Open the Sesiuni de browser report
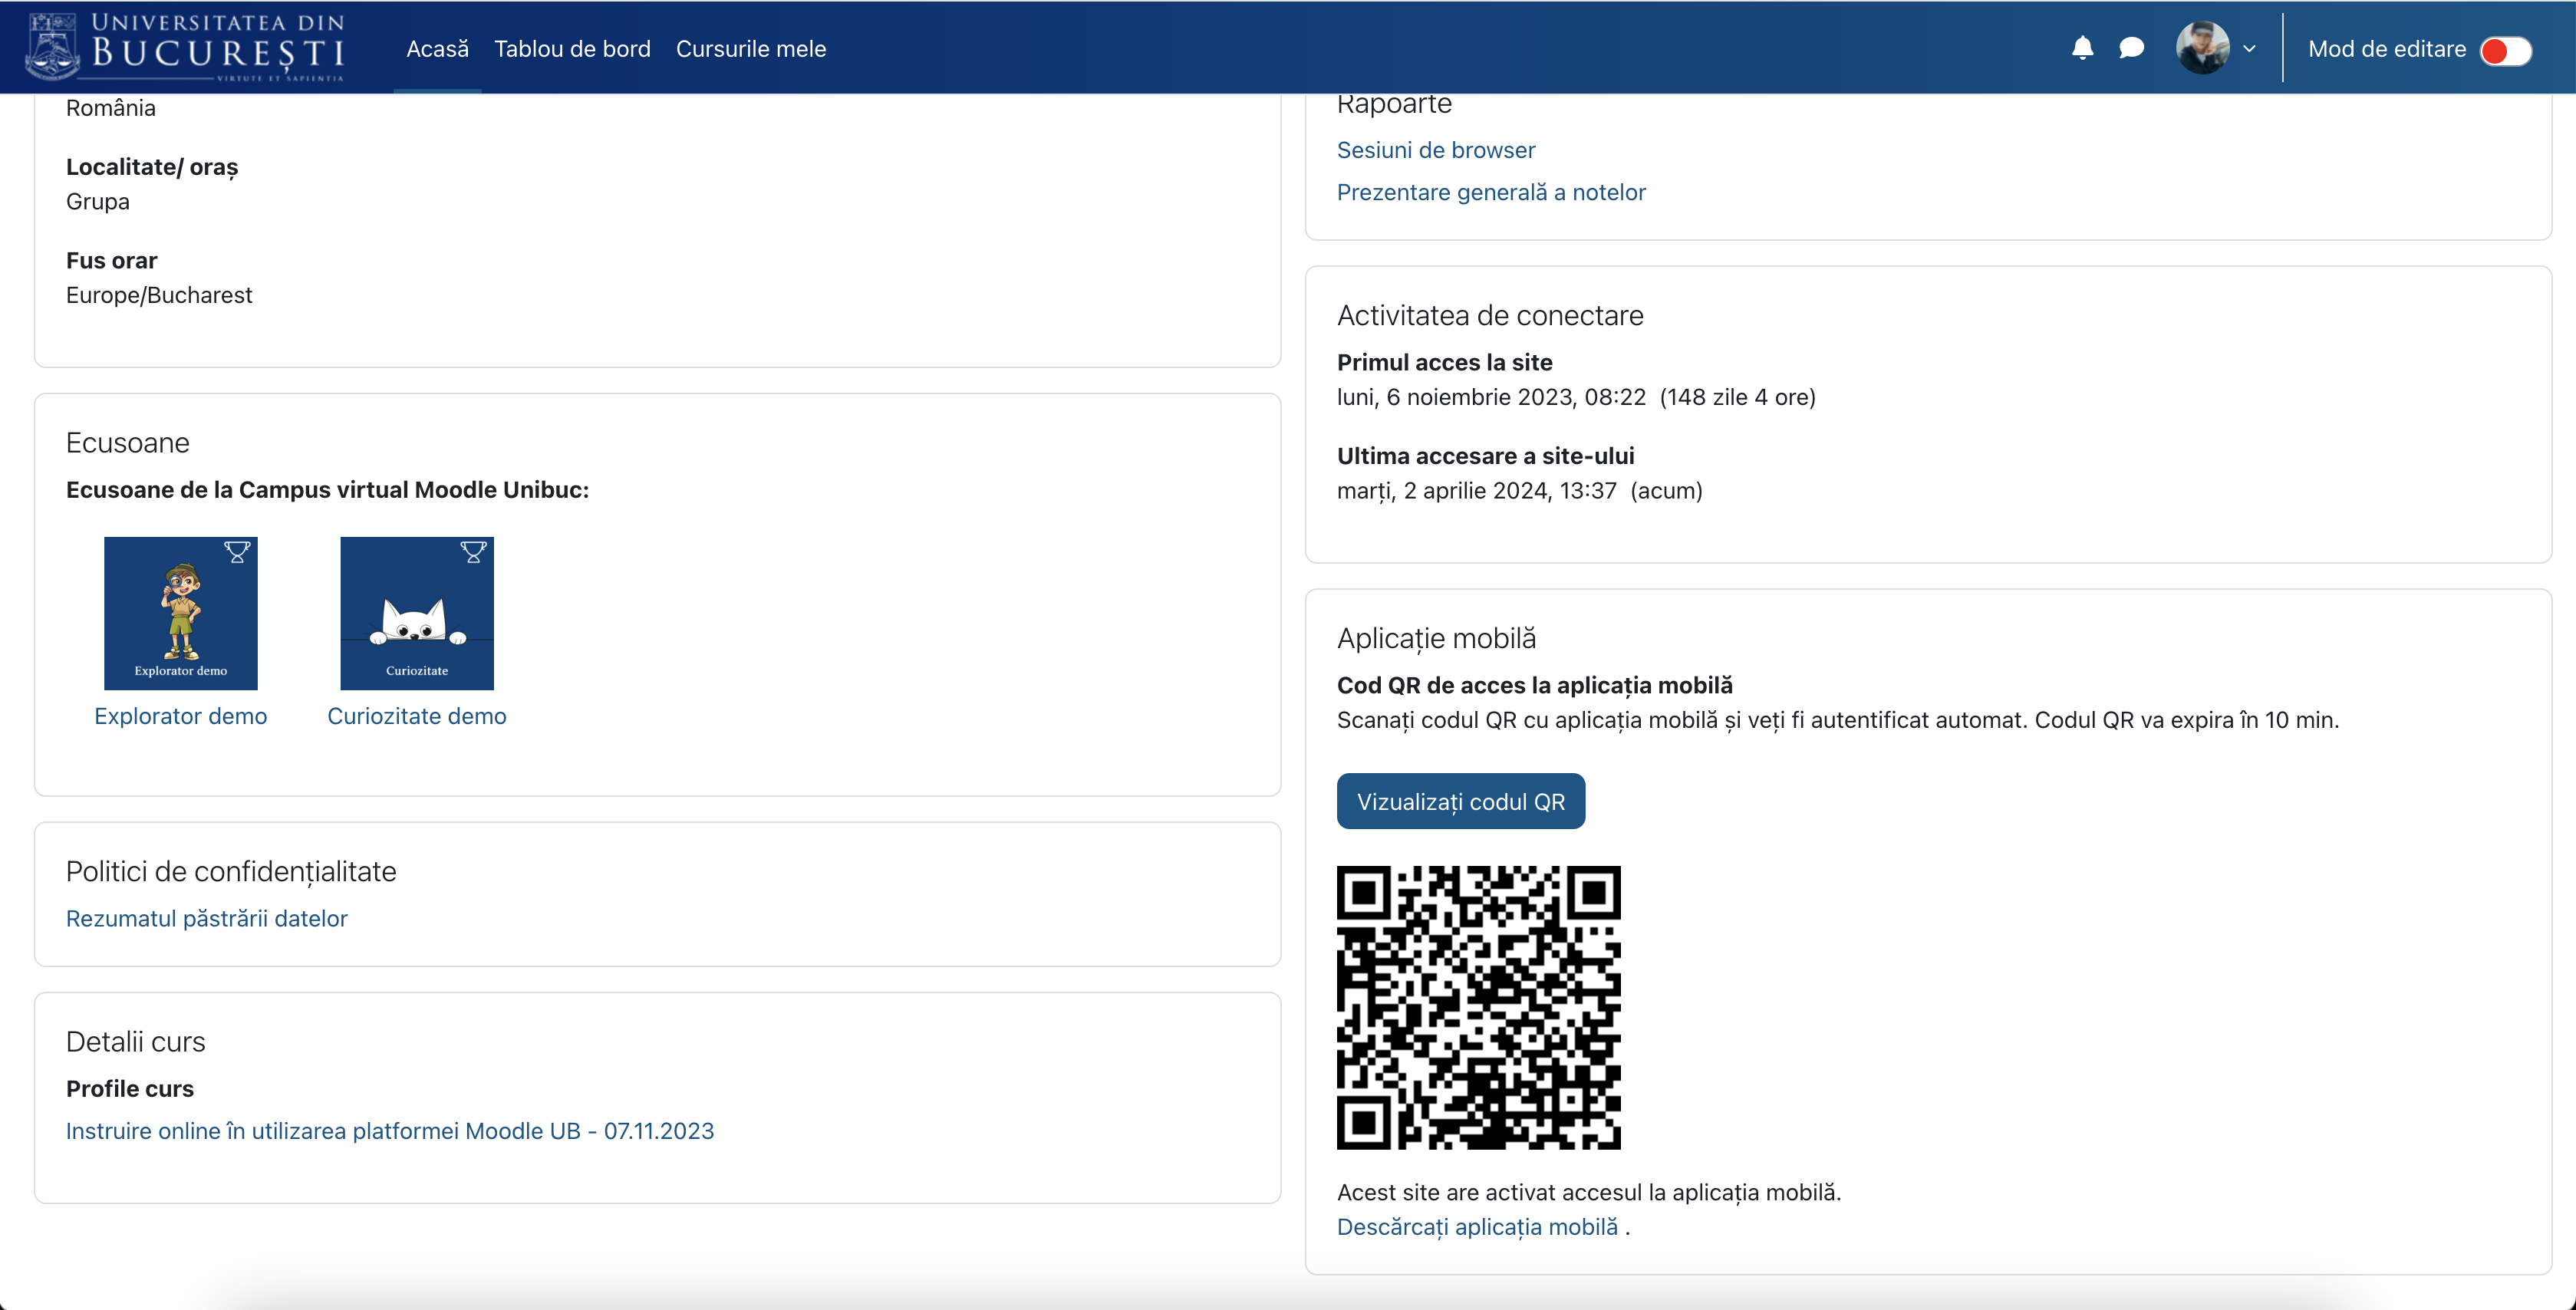 point(1436,150)
